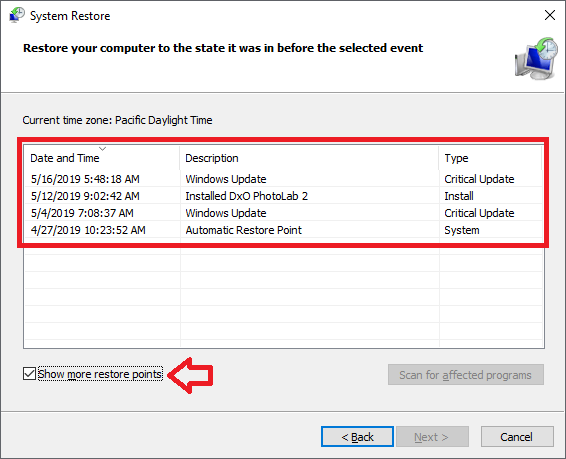Image resolution: width=566 pixels, height=459 pixels.
Task: Click the System Restore title bar icon
Action: click(x=17, y=15)
